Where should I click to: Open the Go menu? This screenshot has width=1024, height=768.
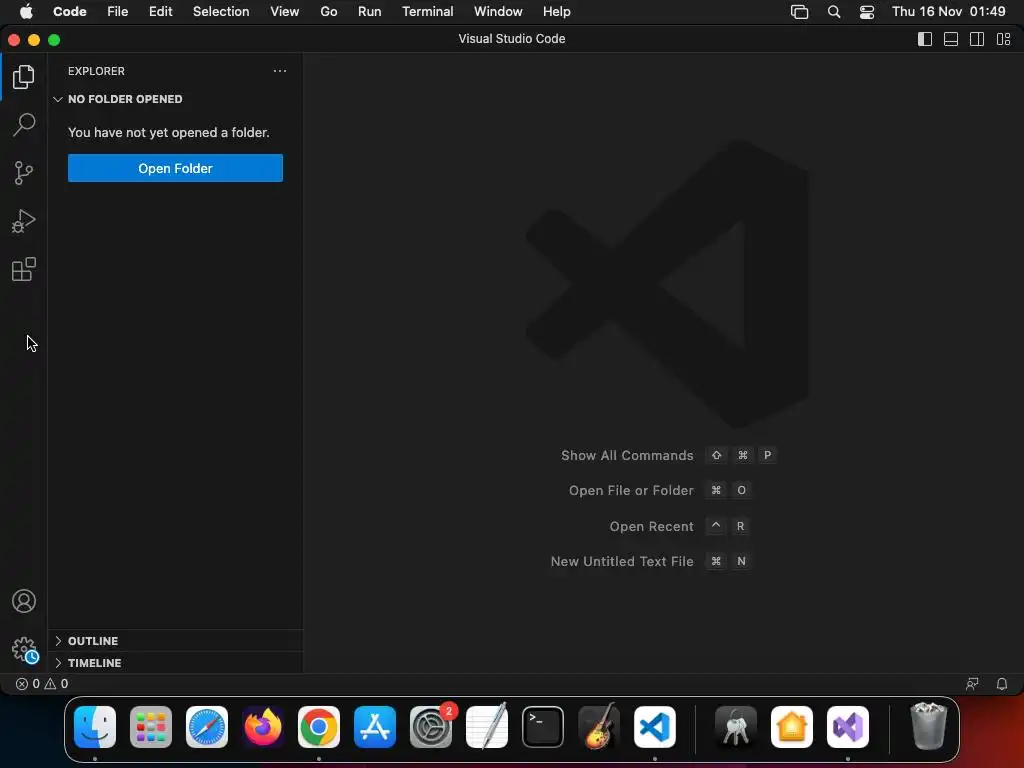[x=328, y=12]
